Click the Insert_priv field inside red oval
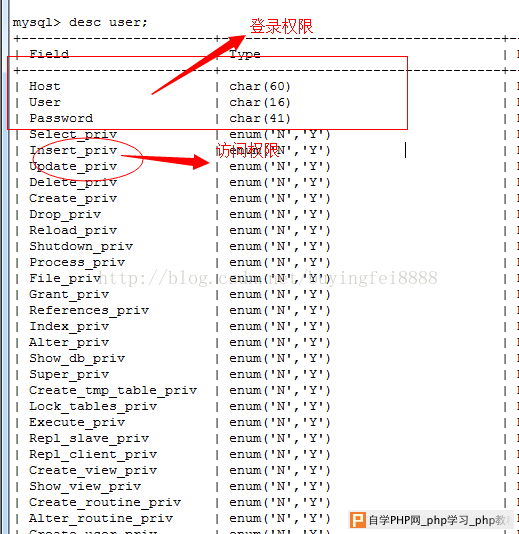Image resolution: width=519 pixels, height=534 pixels. coord(73,151)
